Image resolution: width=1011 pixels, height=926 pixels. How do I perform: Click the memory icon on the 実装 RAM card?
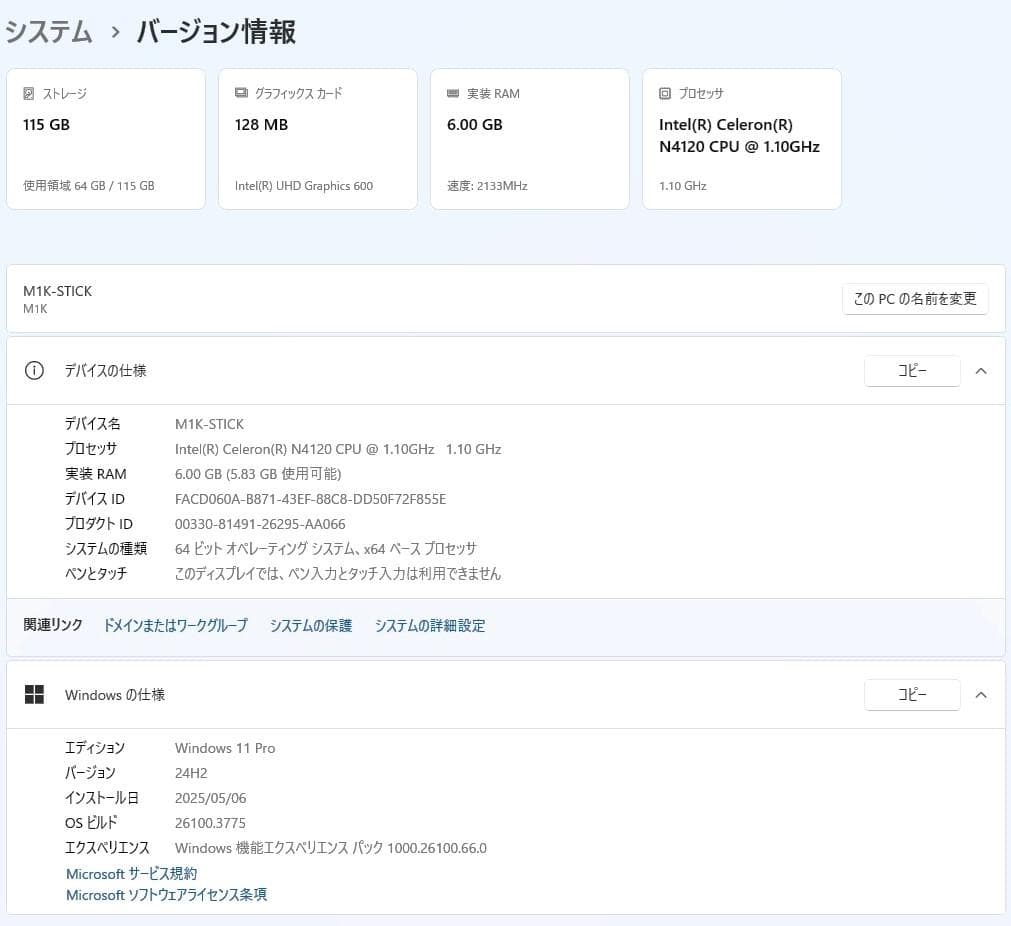pos(452,93)
